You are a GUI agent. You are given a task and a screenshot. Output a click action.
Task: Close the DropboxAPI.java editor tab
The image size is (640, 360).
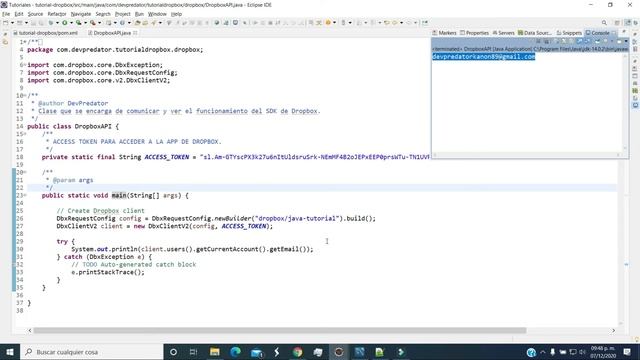(x=135, y=33)
